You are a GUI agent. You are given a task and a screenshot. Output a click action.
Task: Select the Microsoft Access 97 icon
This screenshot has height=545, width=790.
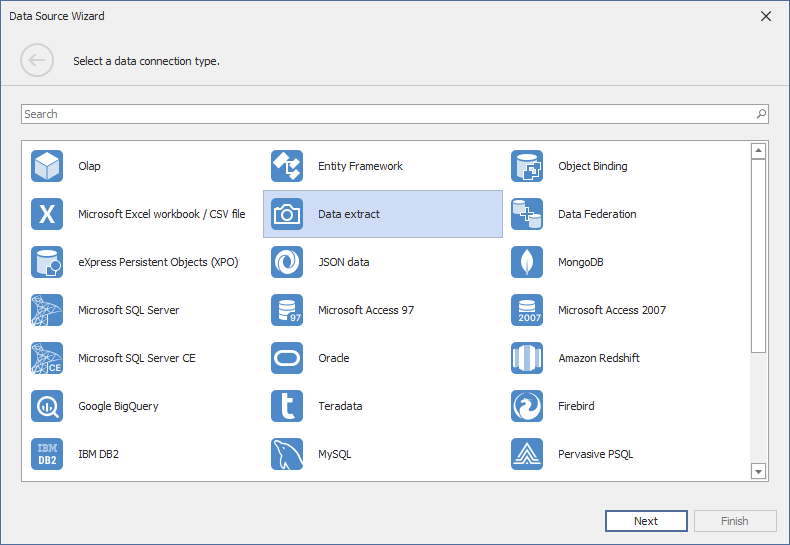point(287,310)
